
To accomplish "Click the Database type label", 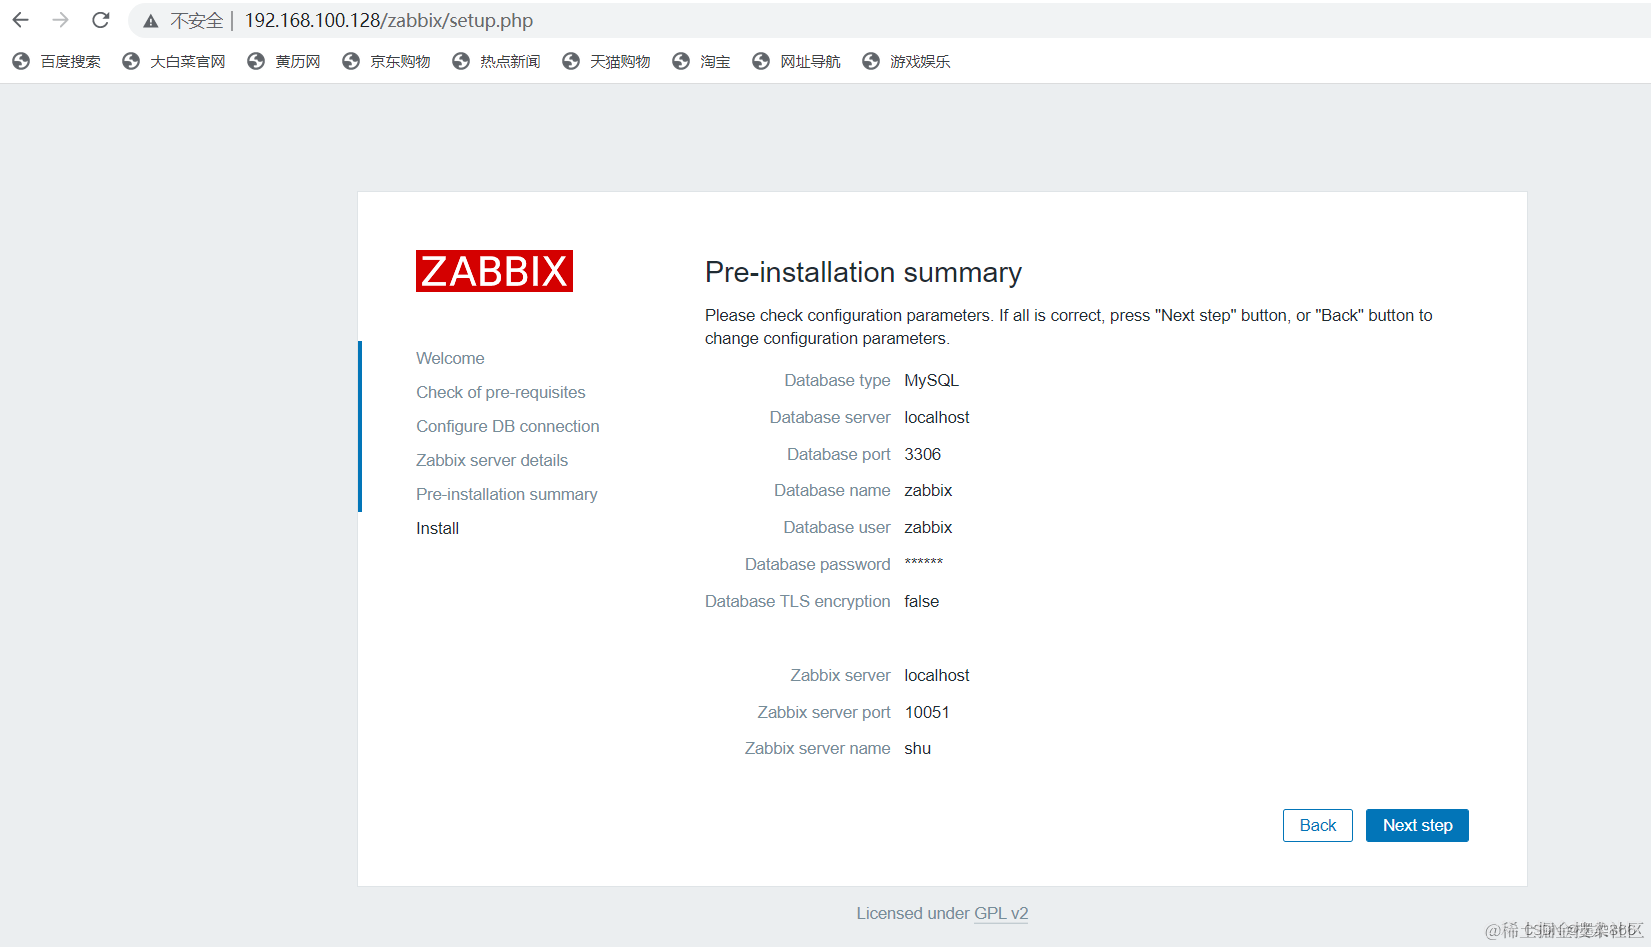I will 837,380.
